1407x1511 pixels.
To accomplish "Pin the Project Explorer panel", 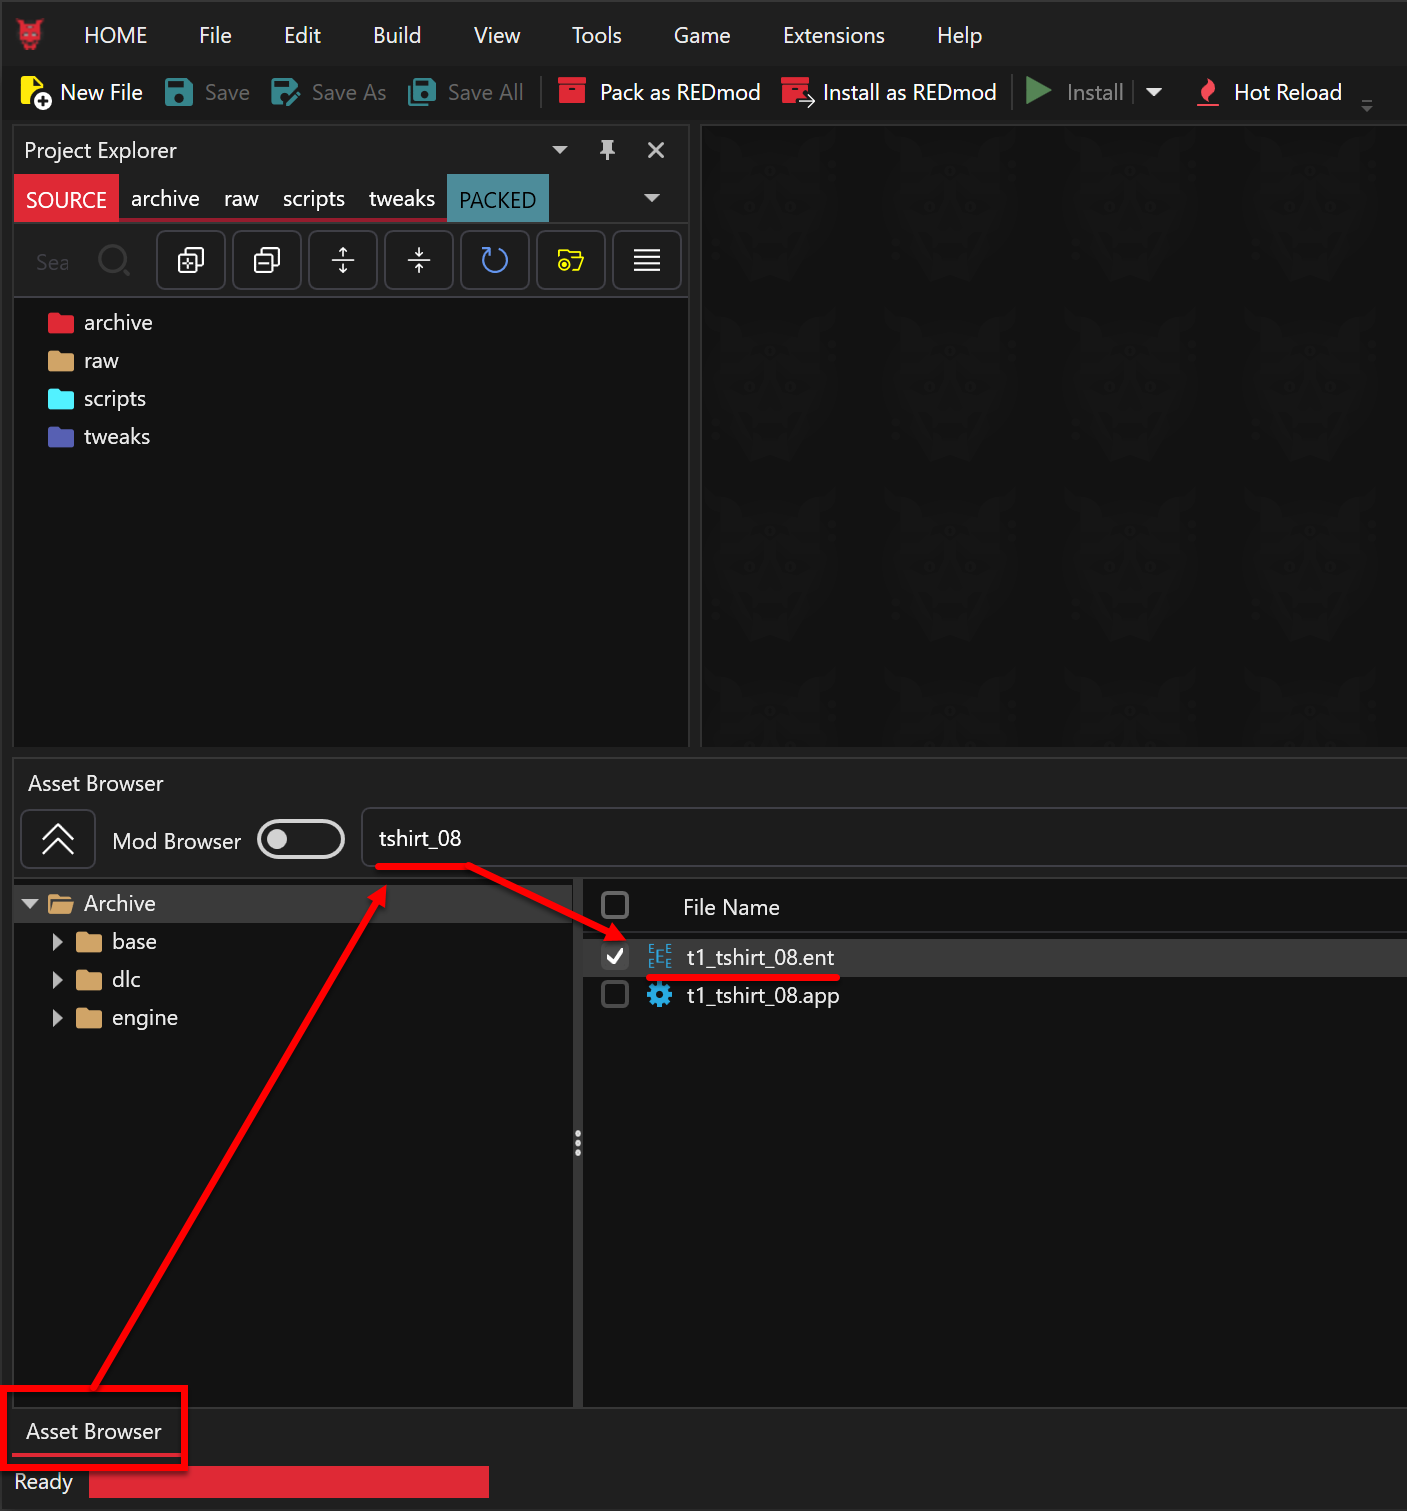I will tap(607, 150).
